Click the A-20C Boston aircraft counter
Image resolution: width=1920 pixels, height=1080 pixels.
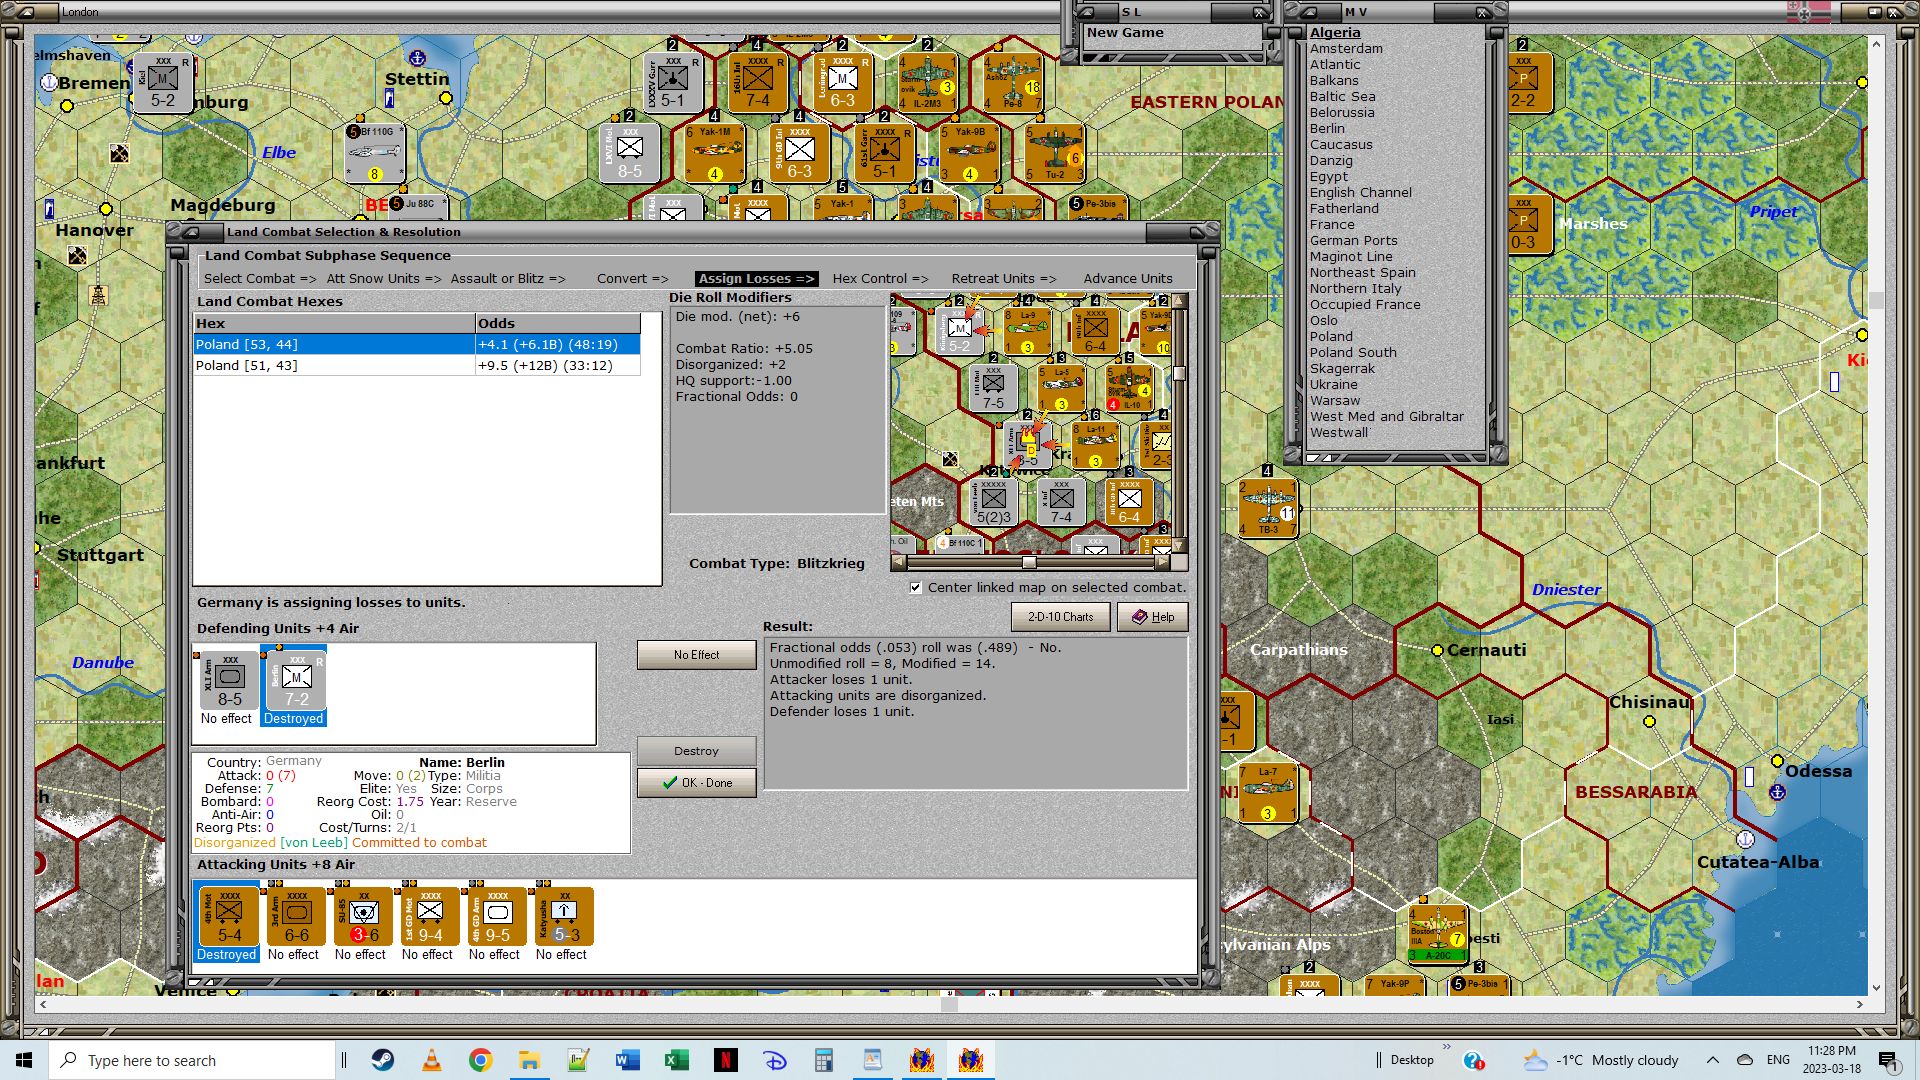[x=1437, y=934]
